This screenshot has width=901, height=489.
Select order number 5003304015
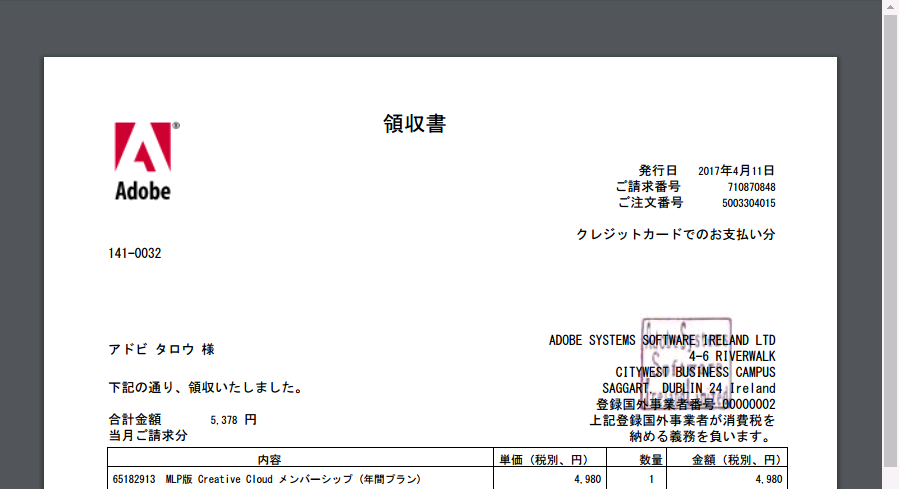coord(748,203)
